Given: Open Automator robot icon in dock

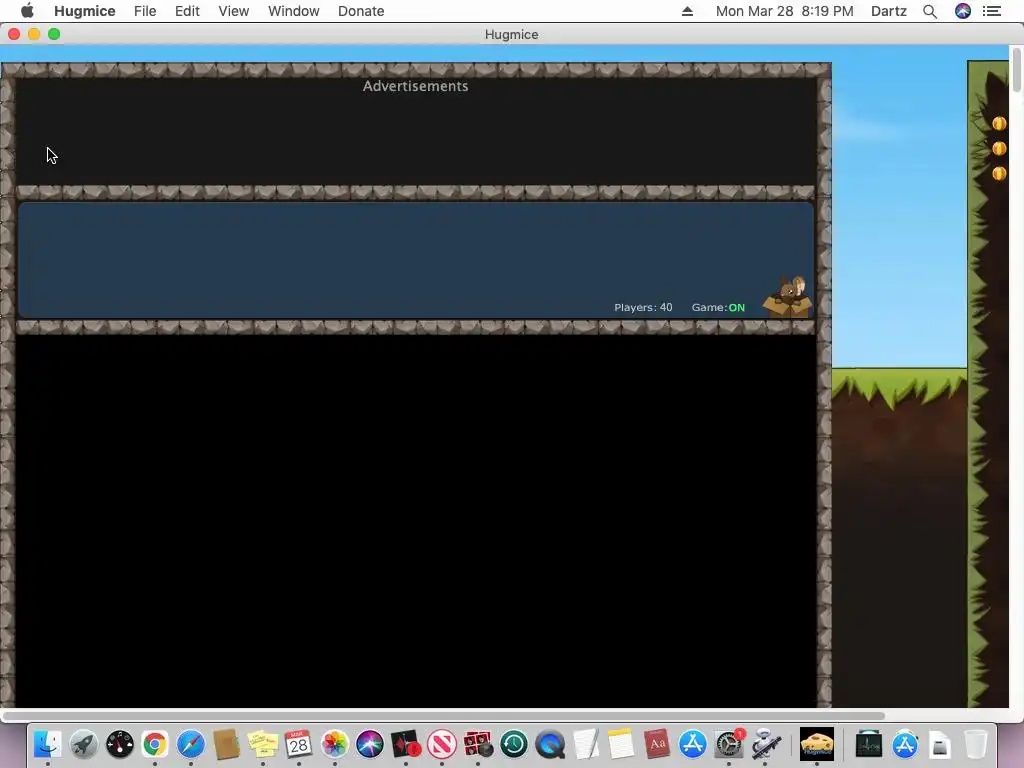Looking at the screenshot, I should click(765, 744).
